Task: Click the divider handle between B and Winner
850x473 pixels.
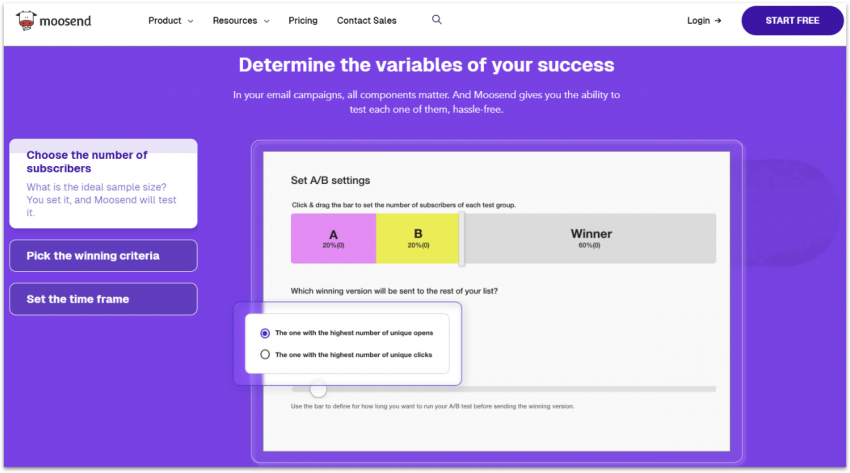Action: coord(461,238)
